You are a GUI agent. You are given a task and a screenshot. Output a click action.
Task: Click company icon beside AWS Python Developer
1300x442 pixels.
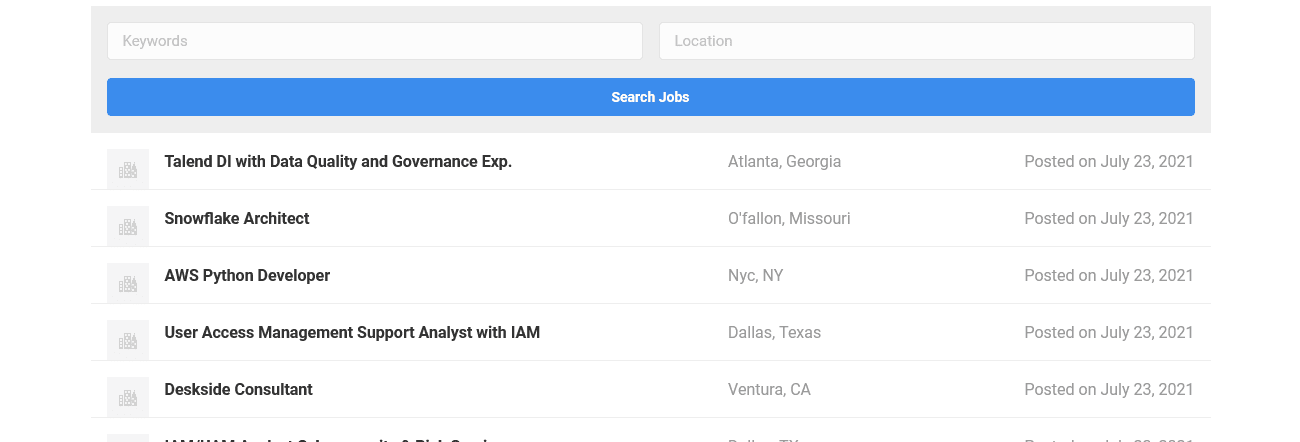tap(128, 283)
